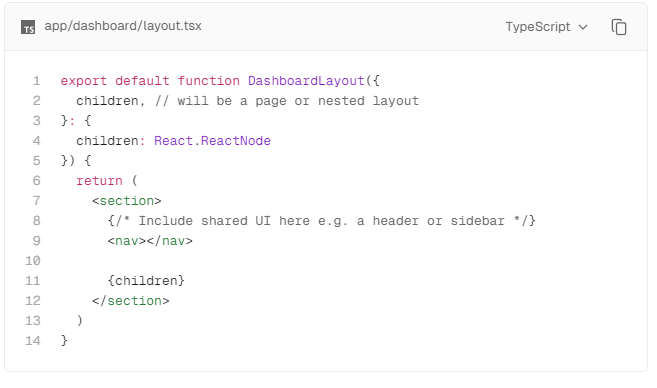Click the opening <section> tag on line 7
The height and width of the screenshot is (388, 657).
pyautogui.click(x=127, y=201)
